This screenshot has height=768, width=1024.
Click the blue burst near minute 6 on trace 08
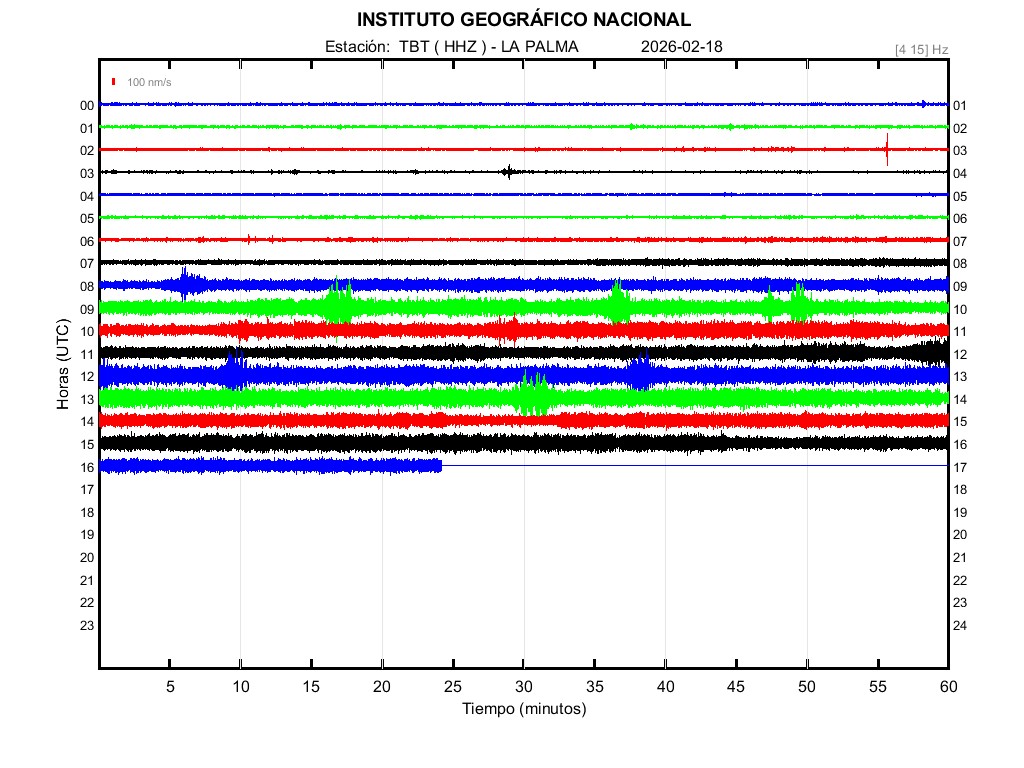point(185,284)
